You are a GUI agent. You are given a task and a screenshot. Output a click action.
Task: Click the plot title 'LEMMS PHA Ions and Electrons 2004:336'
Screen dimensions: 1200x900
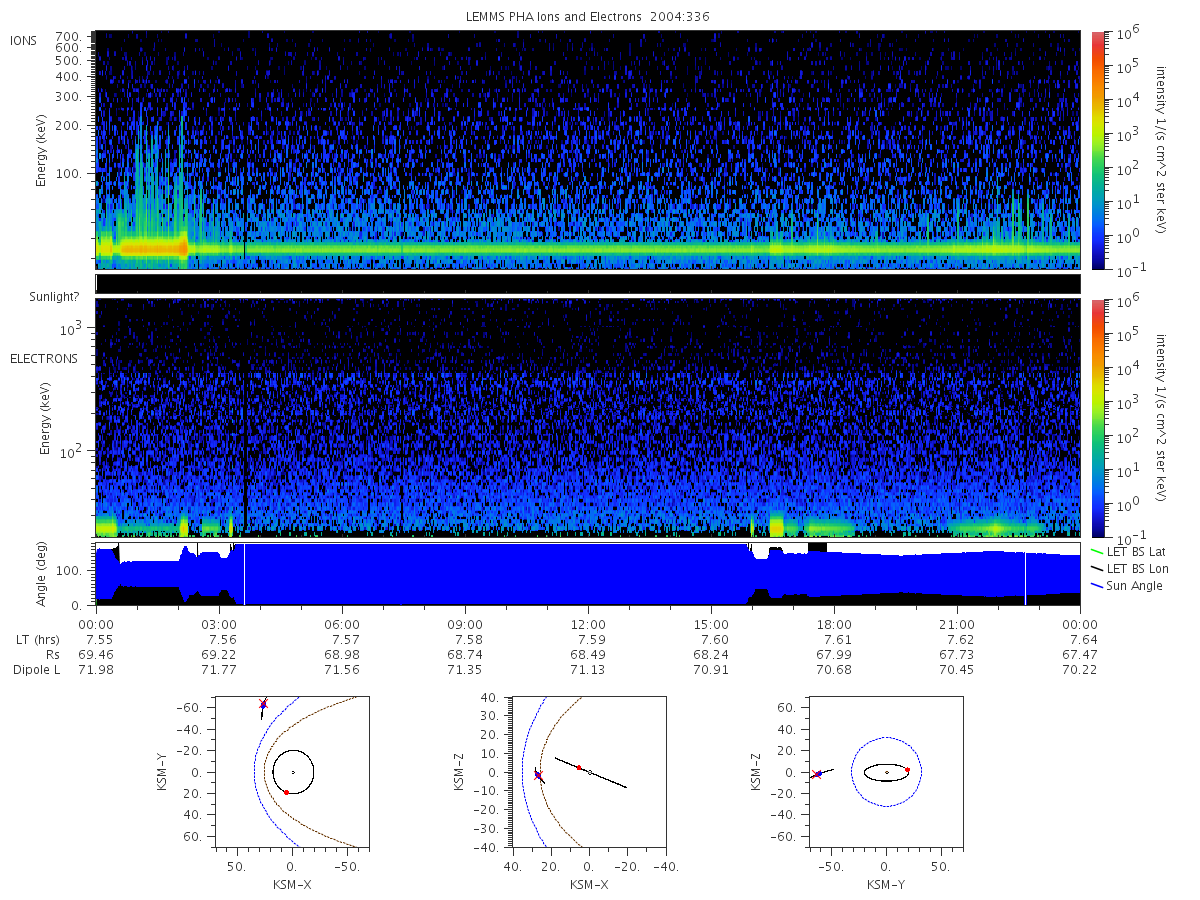(588, 17)
